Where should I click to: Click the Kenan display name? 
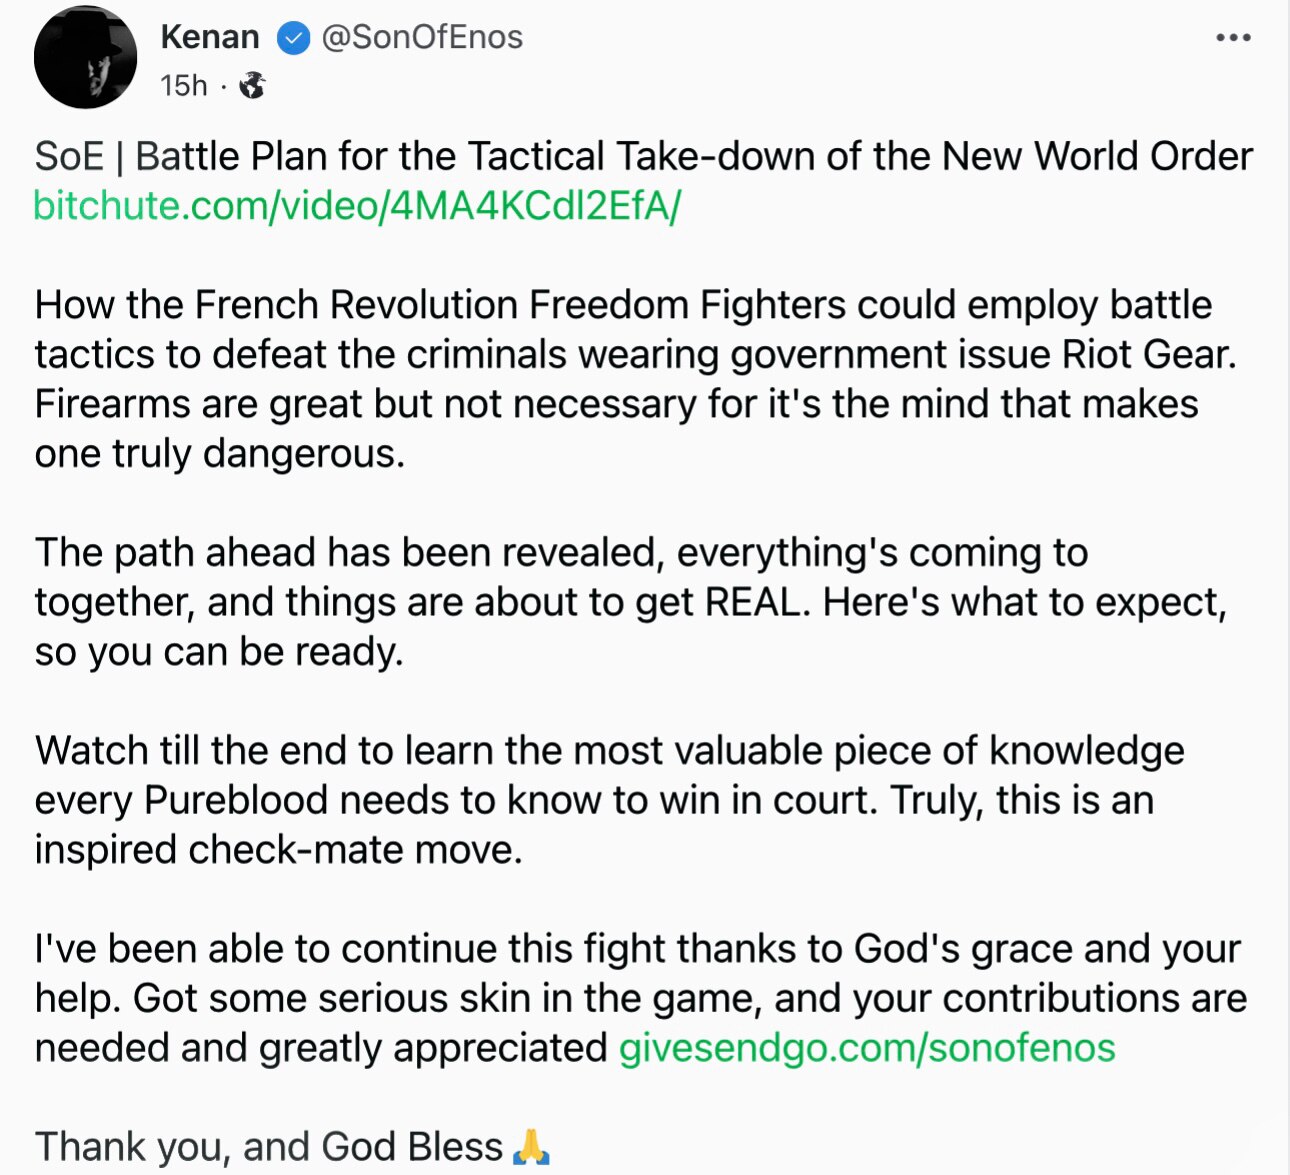[x=210, y=37]
